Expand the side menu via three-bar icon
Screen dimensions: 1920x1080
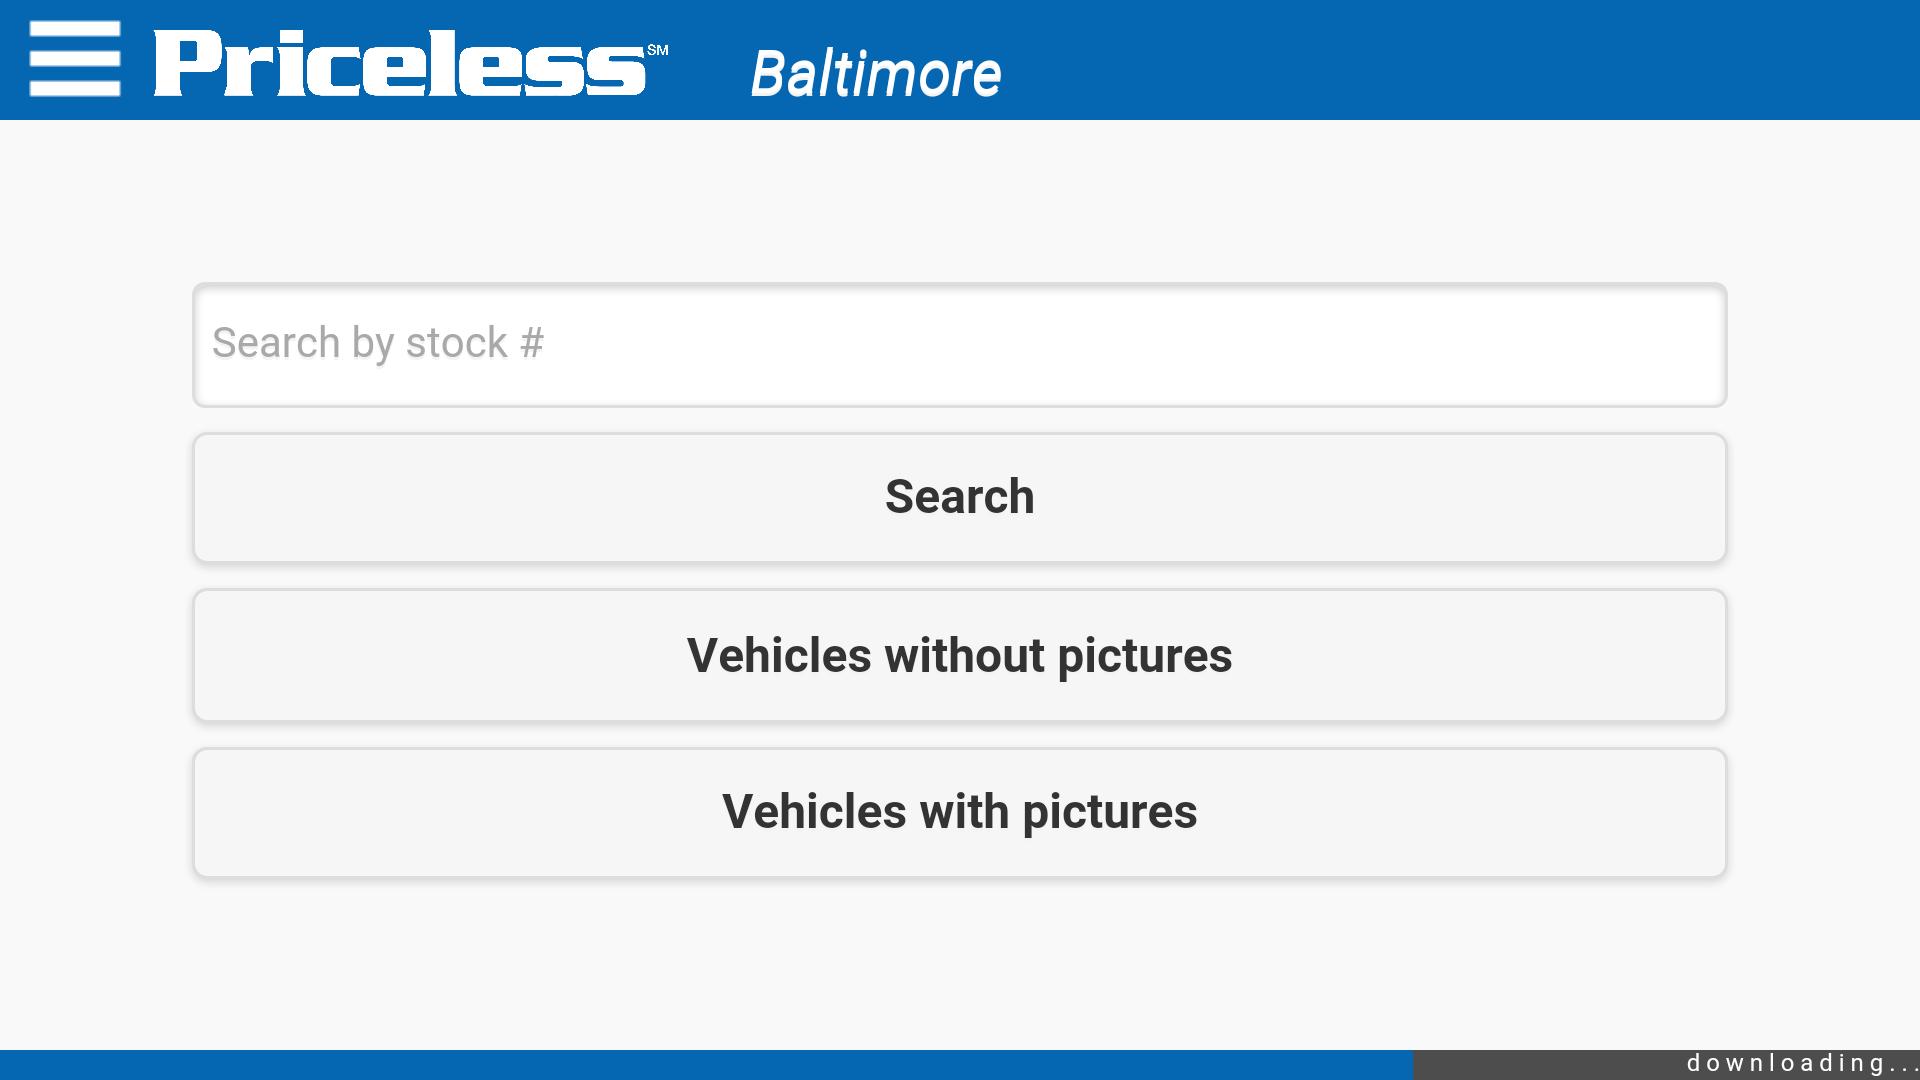coord(75,59)
